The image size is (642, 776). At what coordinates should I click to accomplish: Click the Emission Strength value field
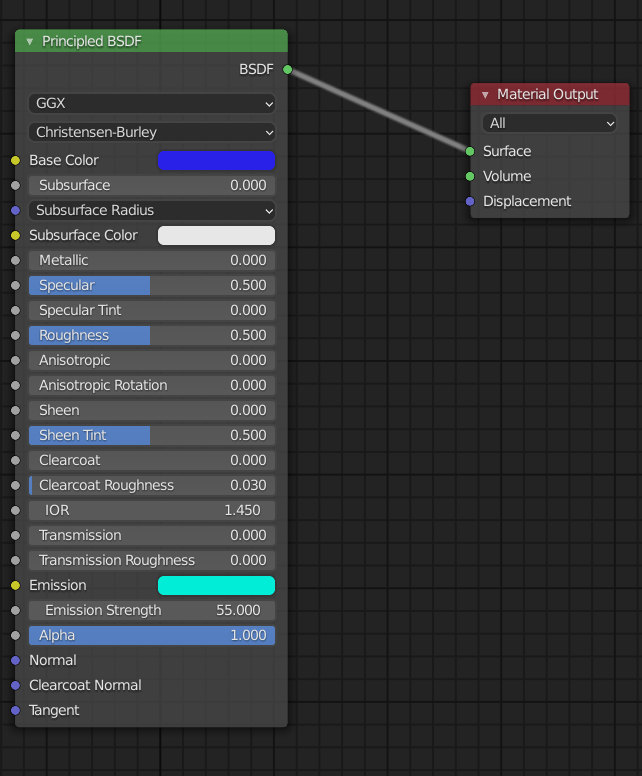[152, 610]
